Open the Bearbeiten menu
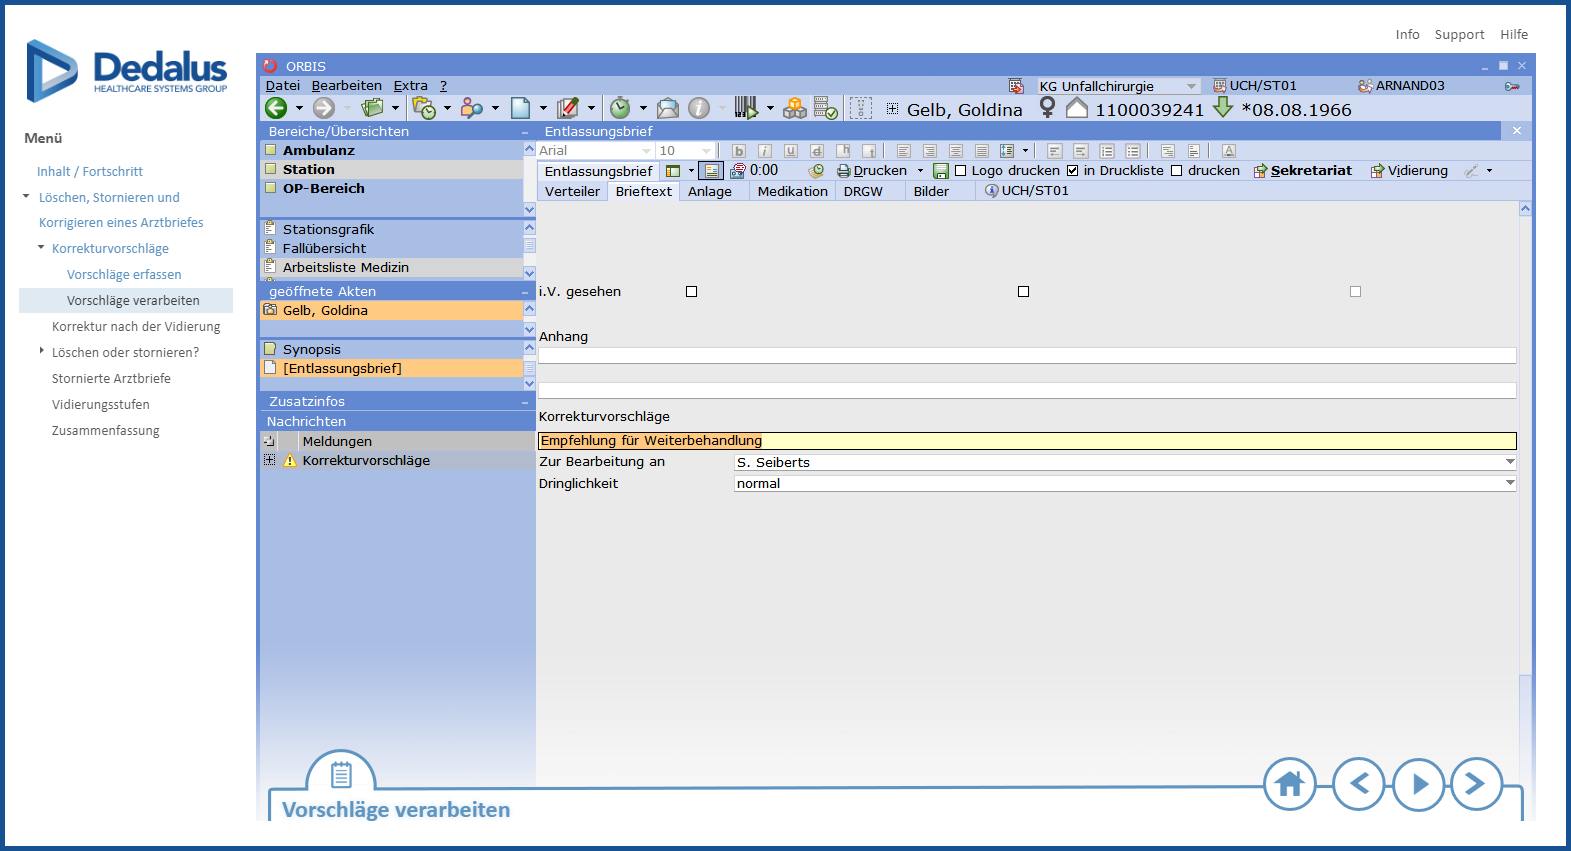 pos(346,86)
